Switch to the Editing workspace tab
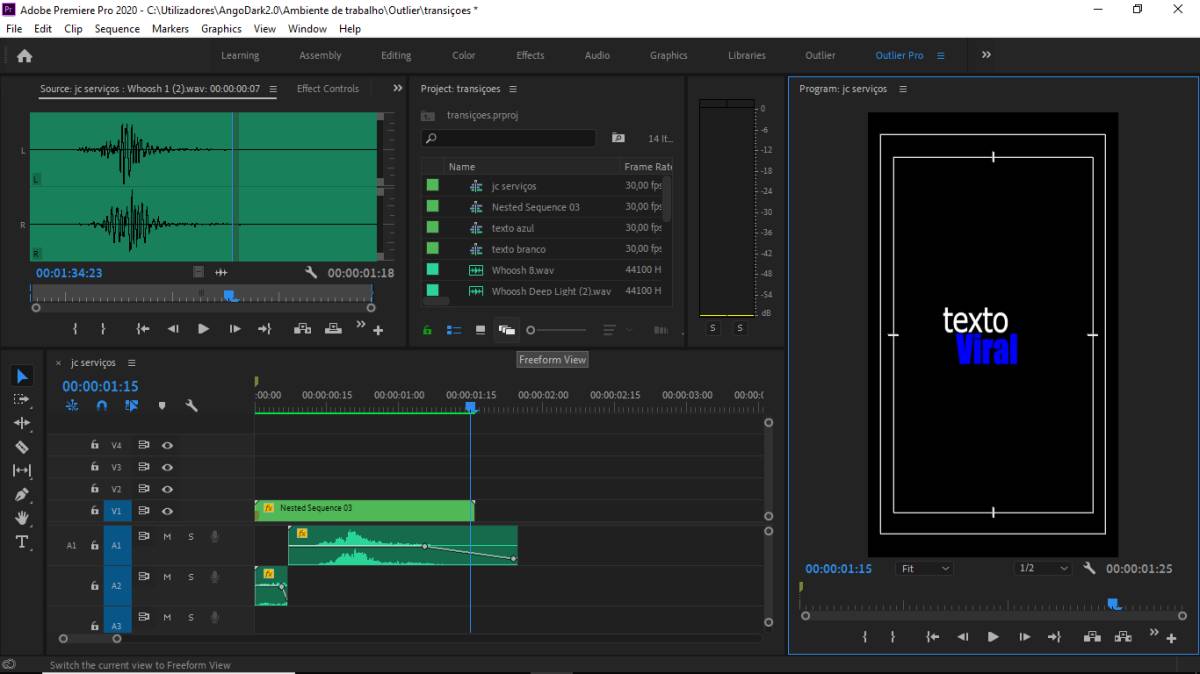Image resolution: width=1200 pixels, height=674 pixels. click(x=396, y=56)
